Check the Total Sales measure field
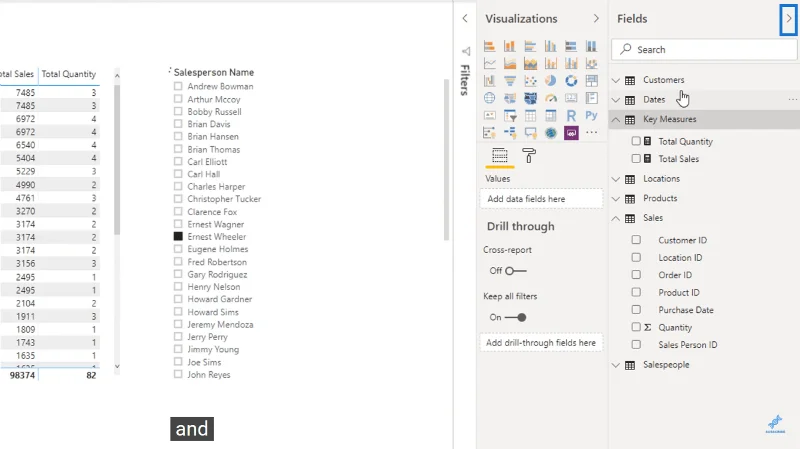Screen dimensions: 800x449 [x=636, y=159]
